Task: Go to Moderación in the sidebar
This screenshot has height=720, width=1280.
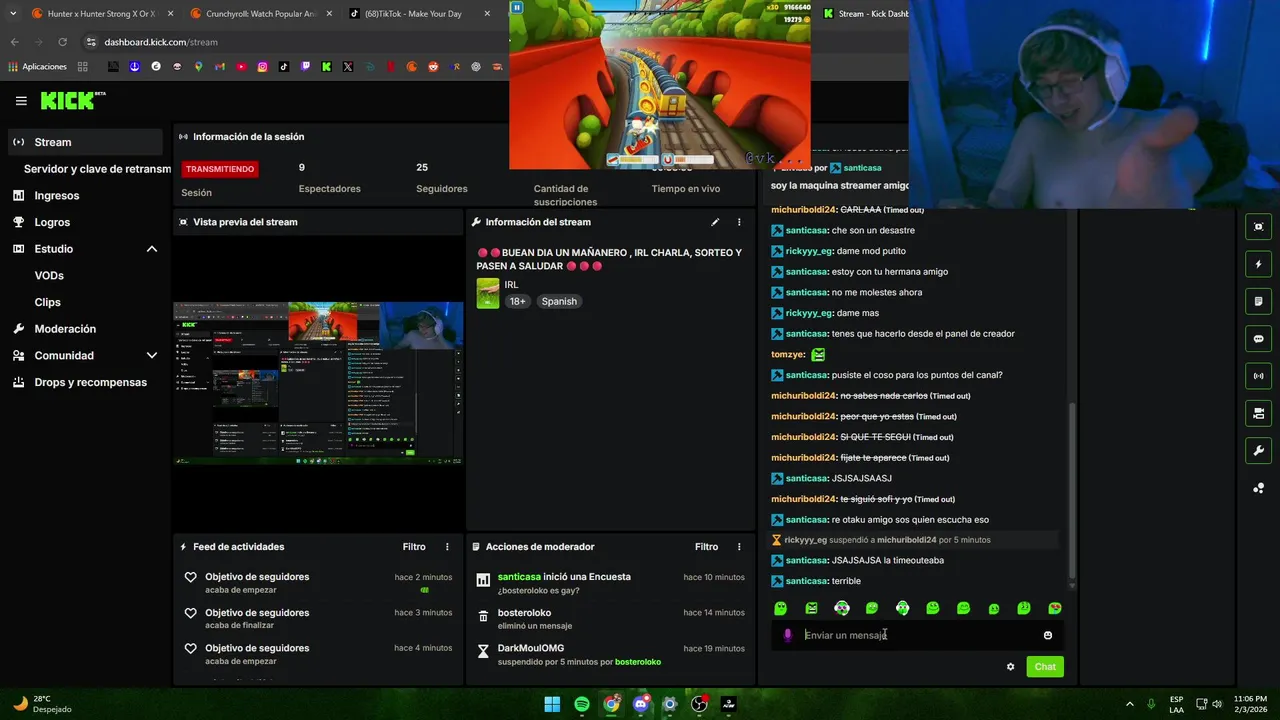Action: tap(65, 329)
